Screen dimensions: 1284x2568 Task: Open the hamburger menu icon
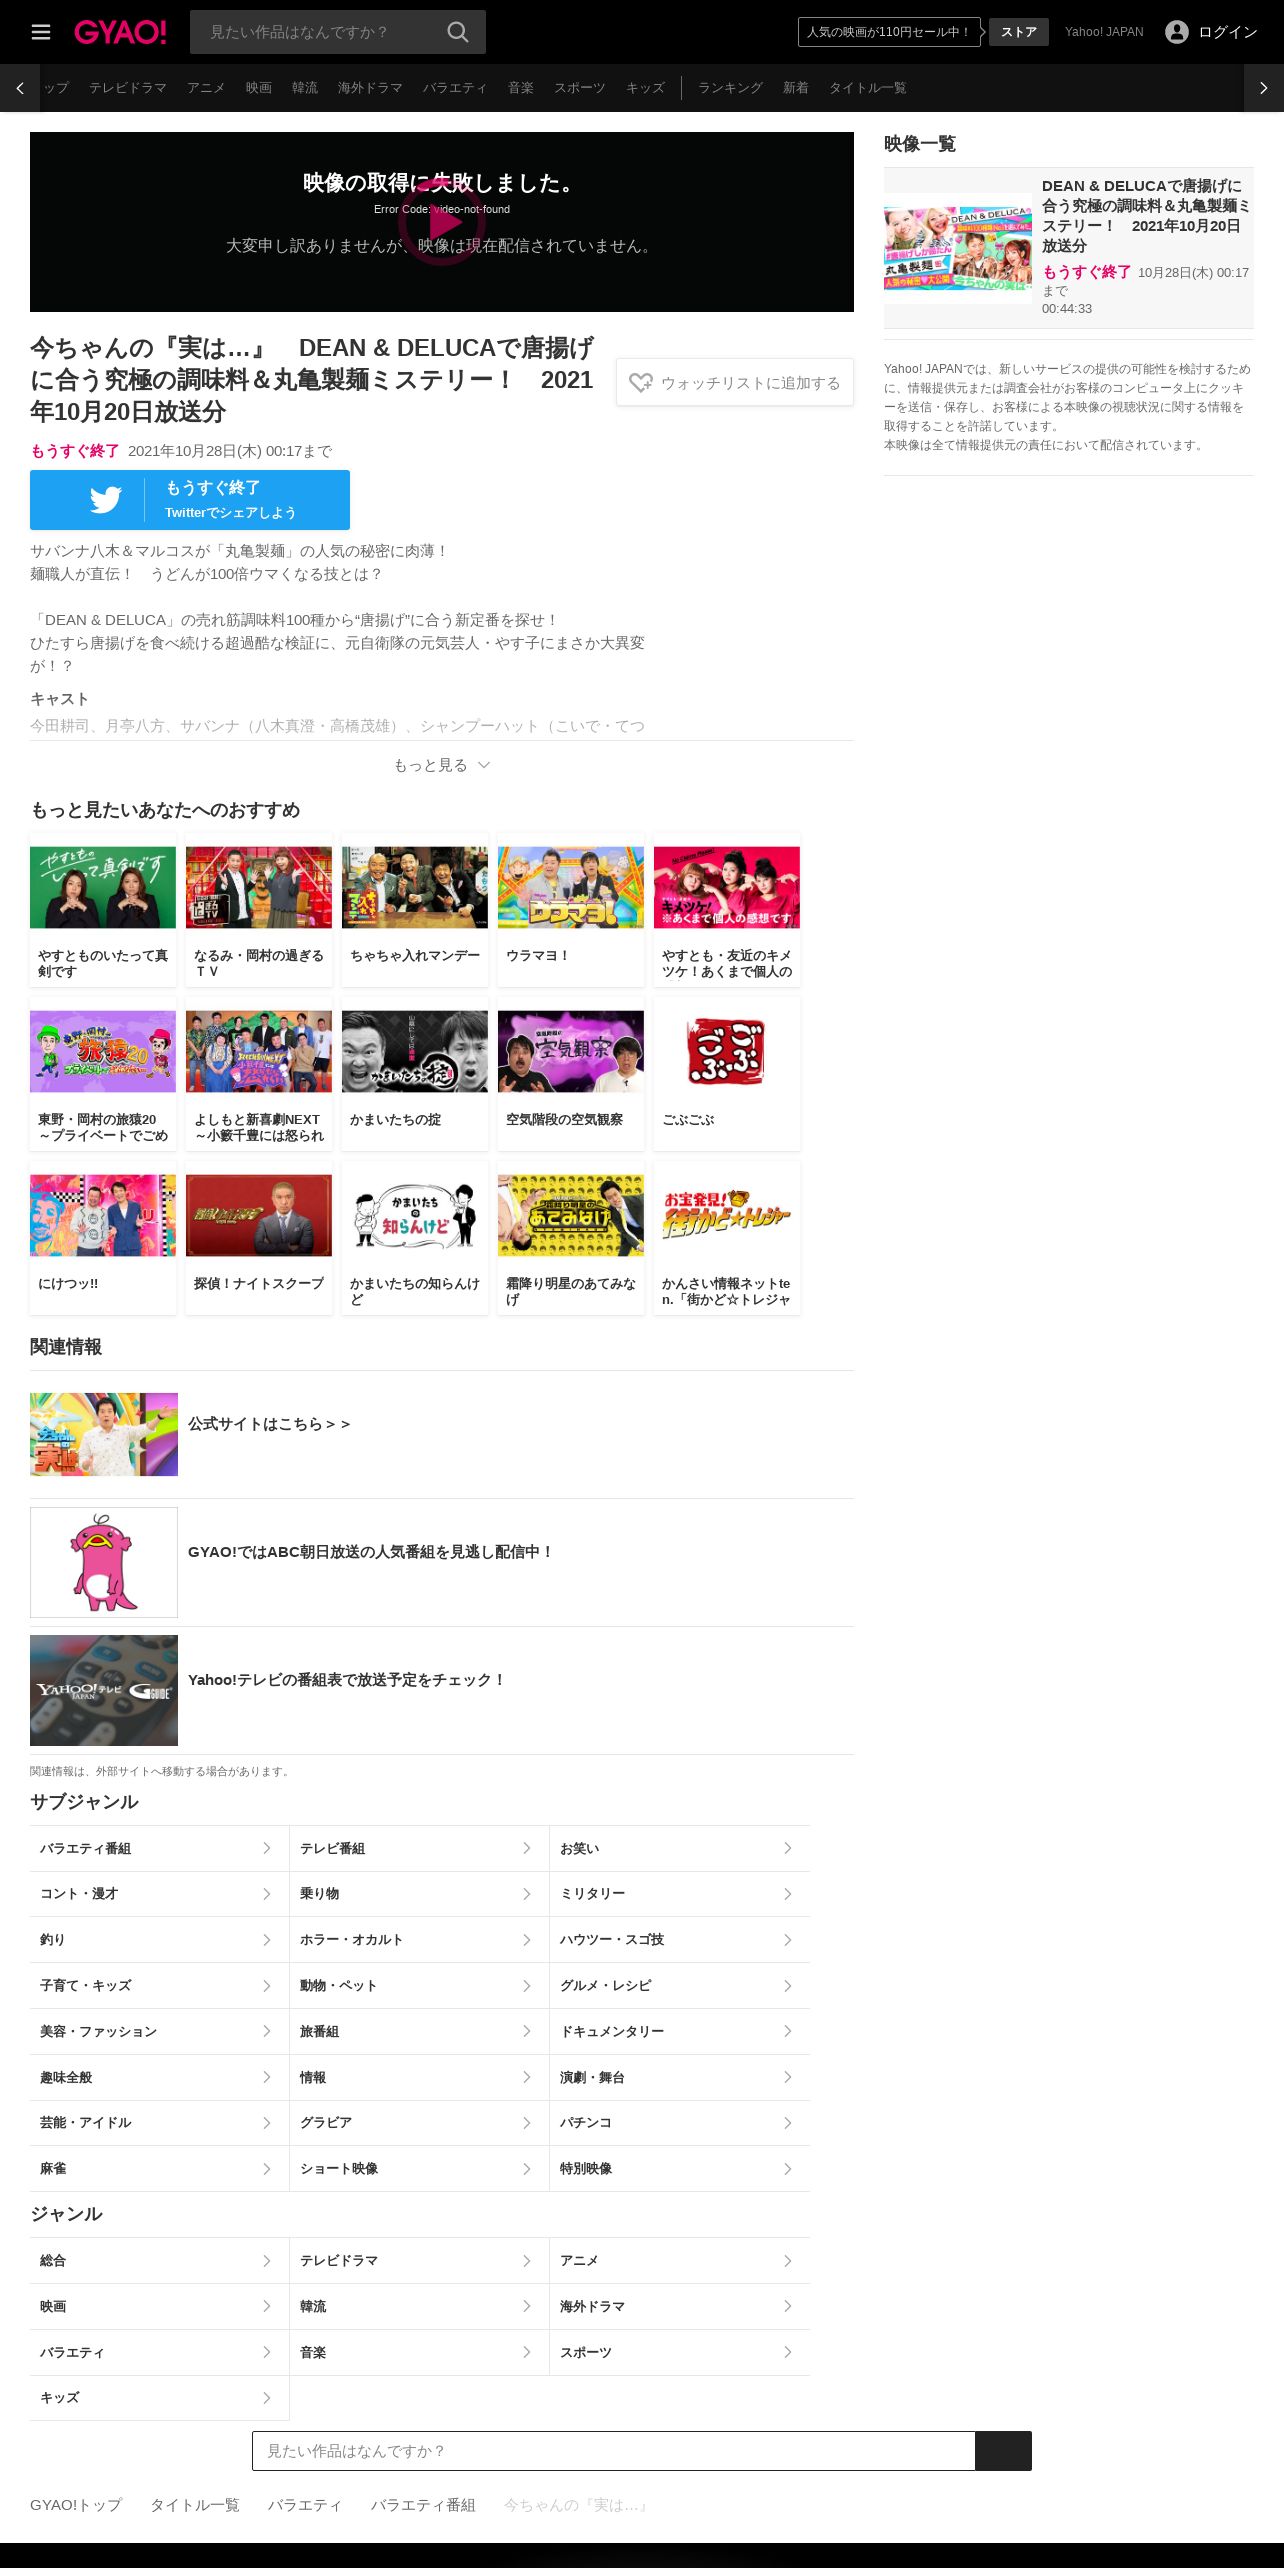click(x=41, y=32)
